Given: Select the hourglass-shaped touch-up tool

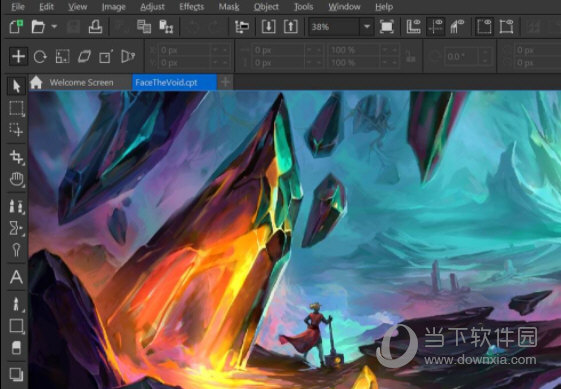Looking at the screenshot, I should point(16,228).
